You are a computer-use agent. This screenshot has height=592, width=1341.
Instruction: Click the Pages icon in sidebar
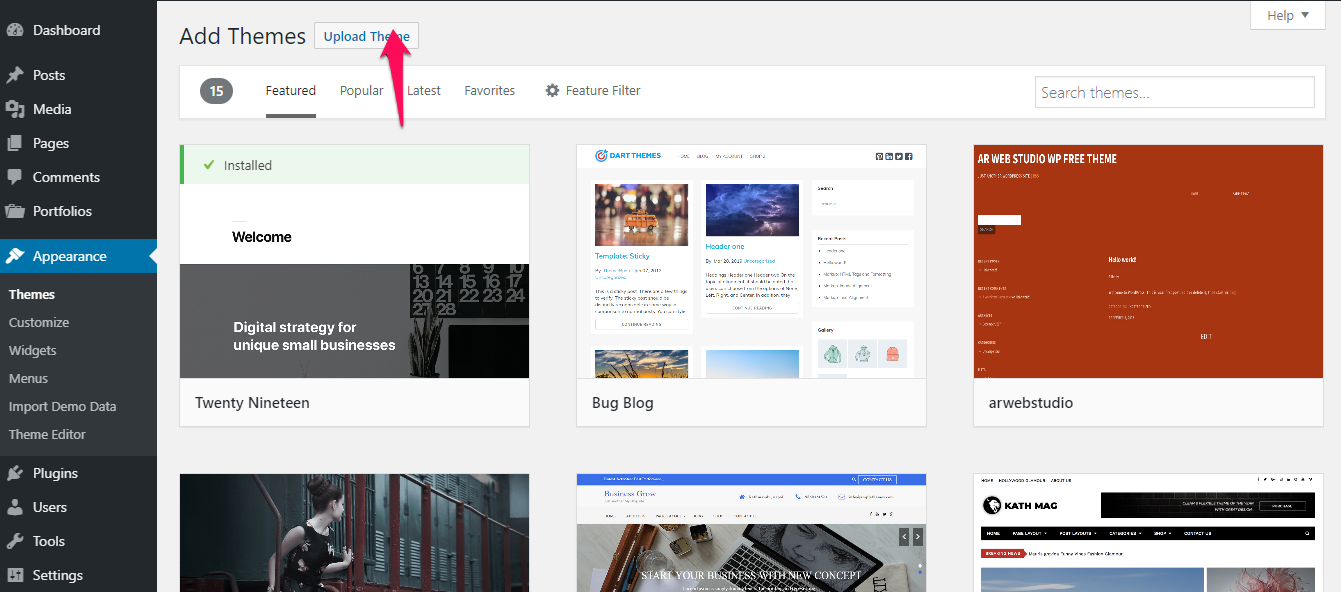[15, 143]
